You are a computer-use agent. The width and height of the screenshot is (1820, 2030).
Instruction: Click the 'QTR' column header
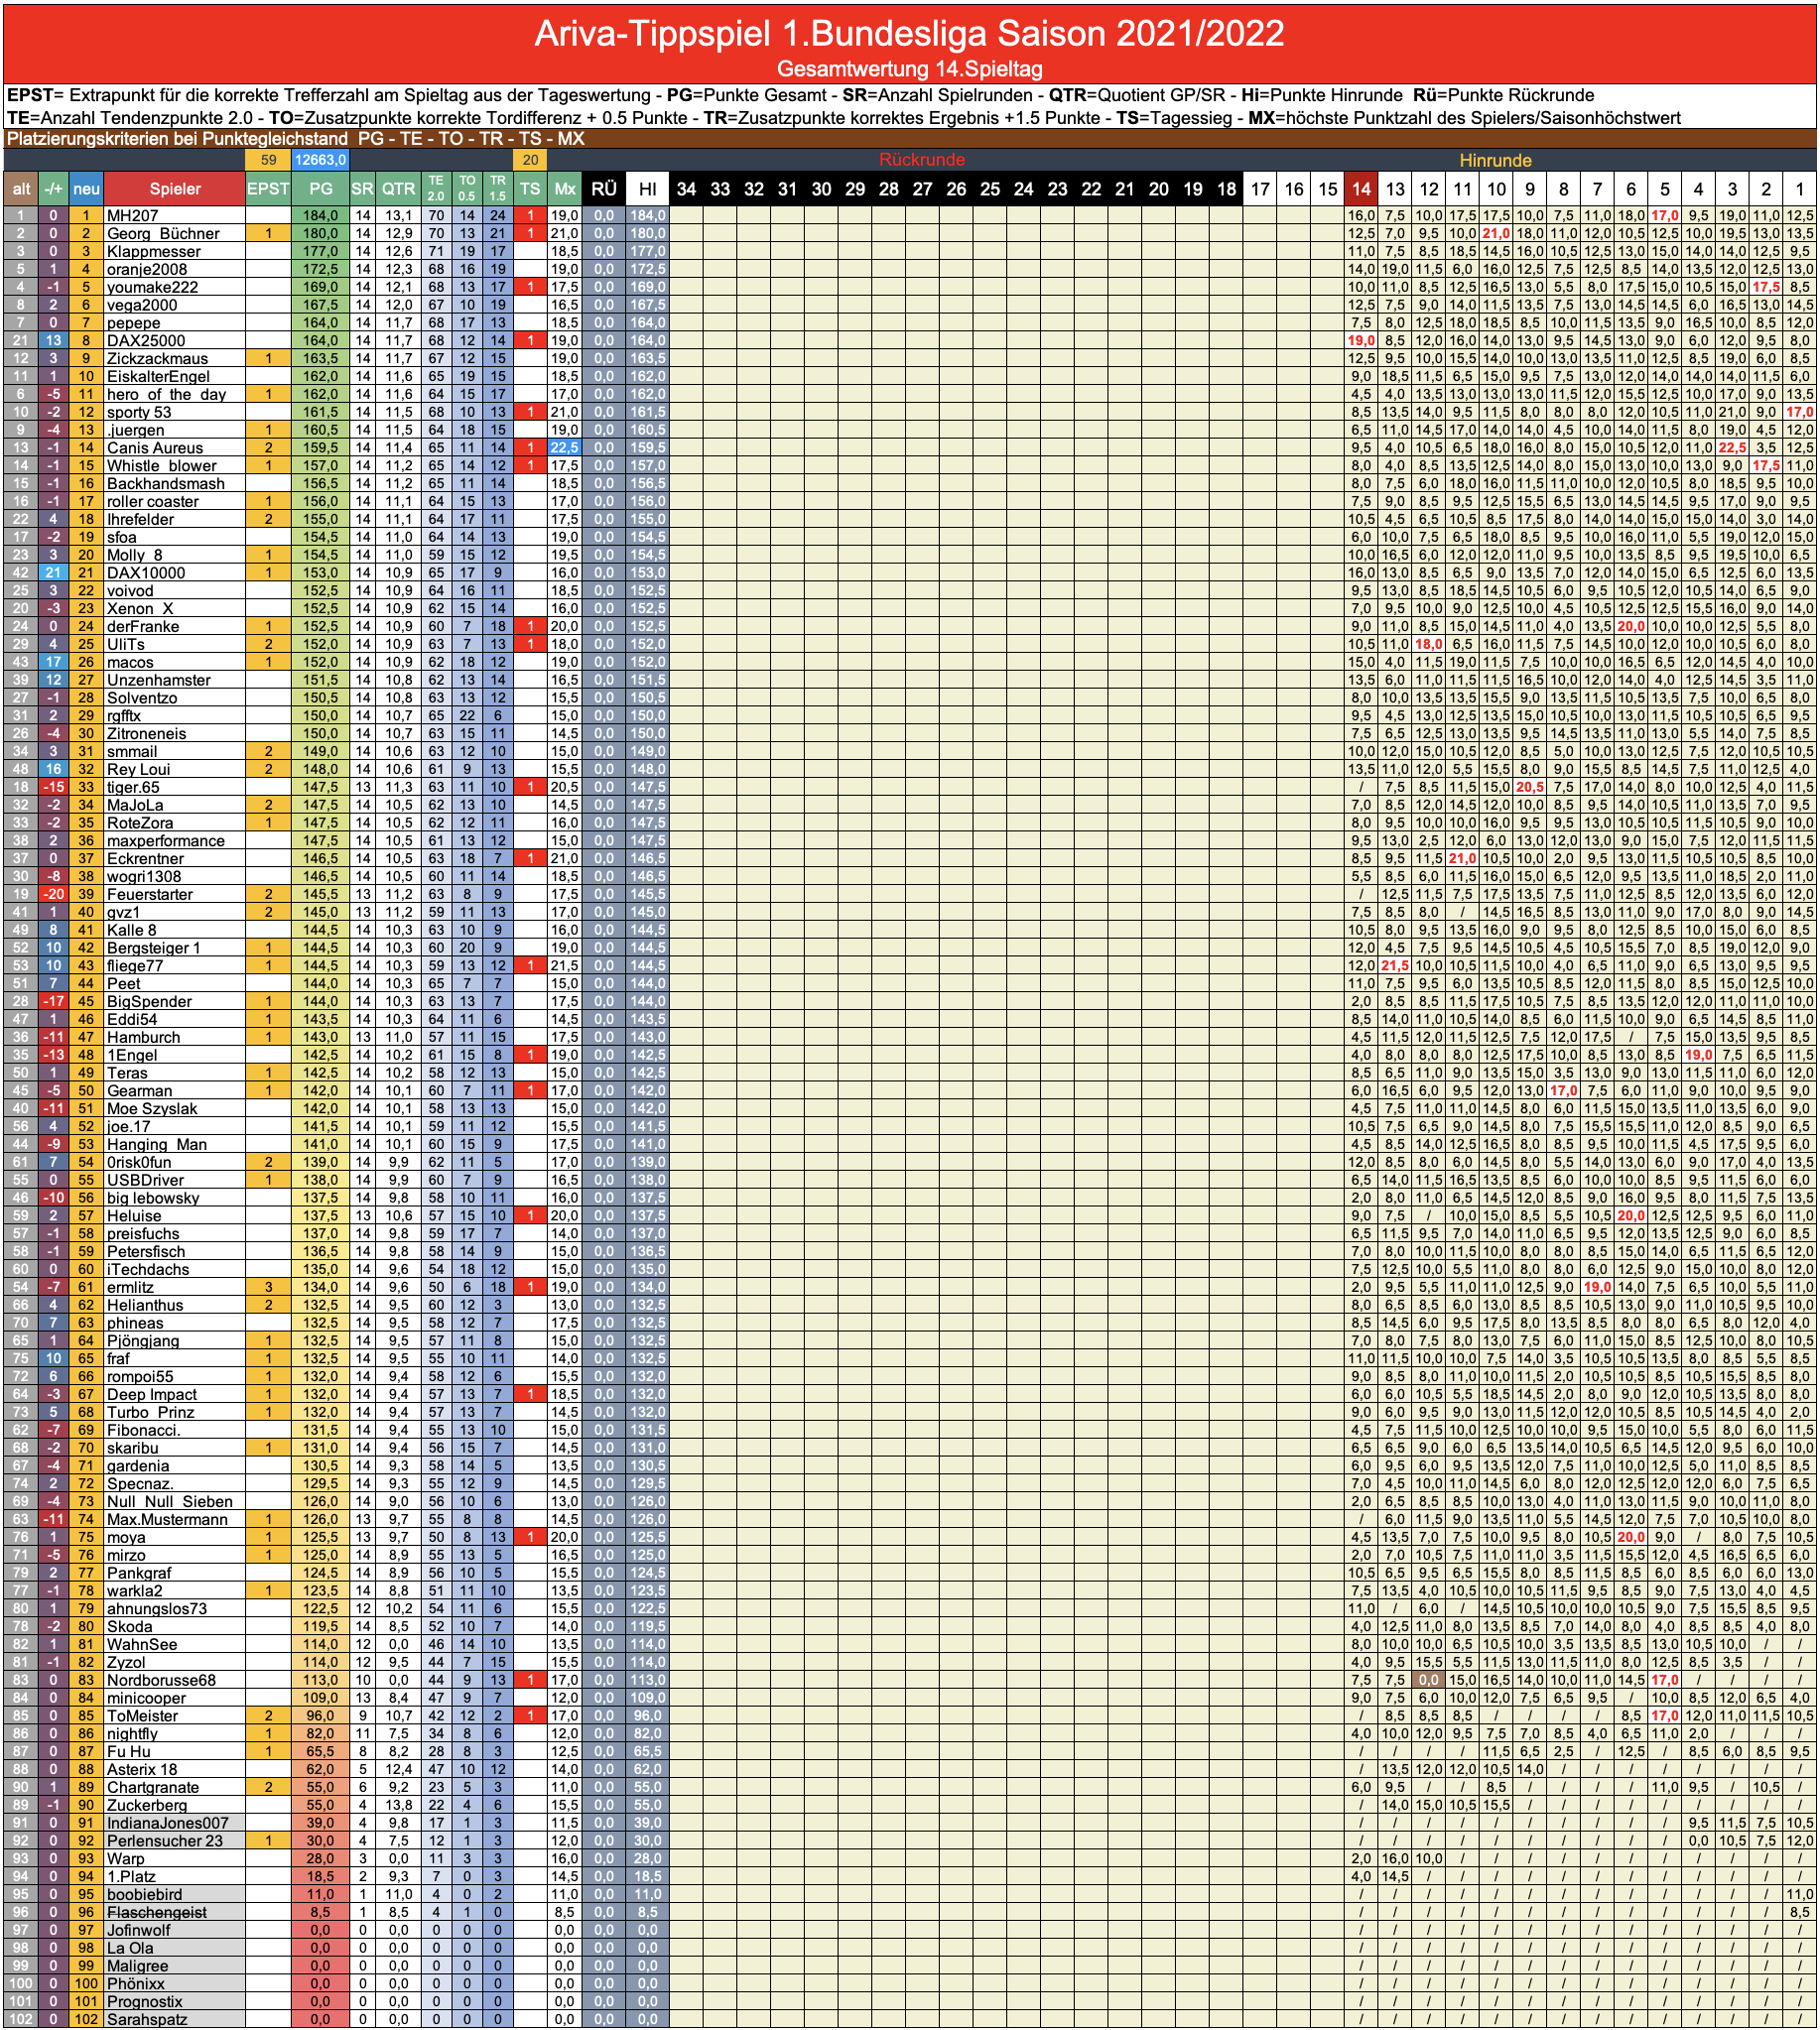tap(398, 188)
